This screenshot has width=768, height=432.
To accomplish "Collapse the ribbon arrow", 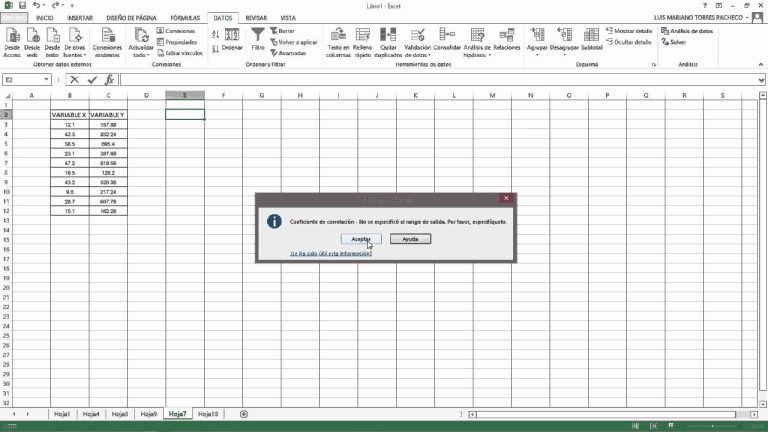I will (x=761, y=65).
